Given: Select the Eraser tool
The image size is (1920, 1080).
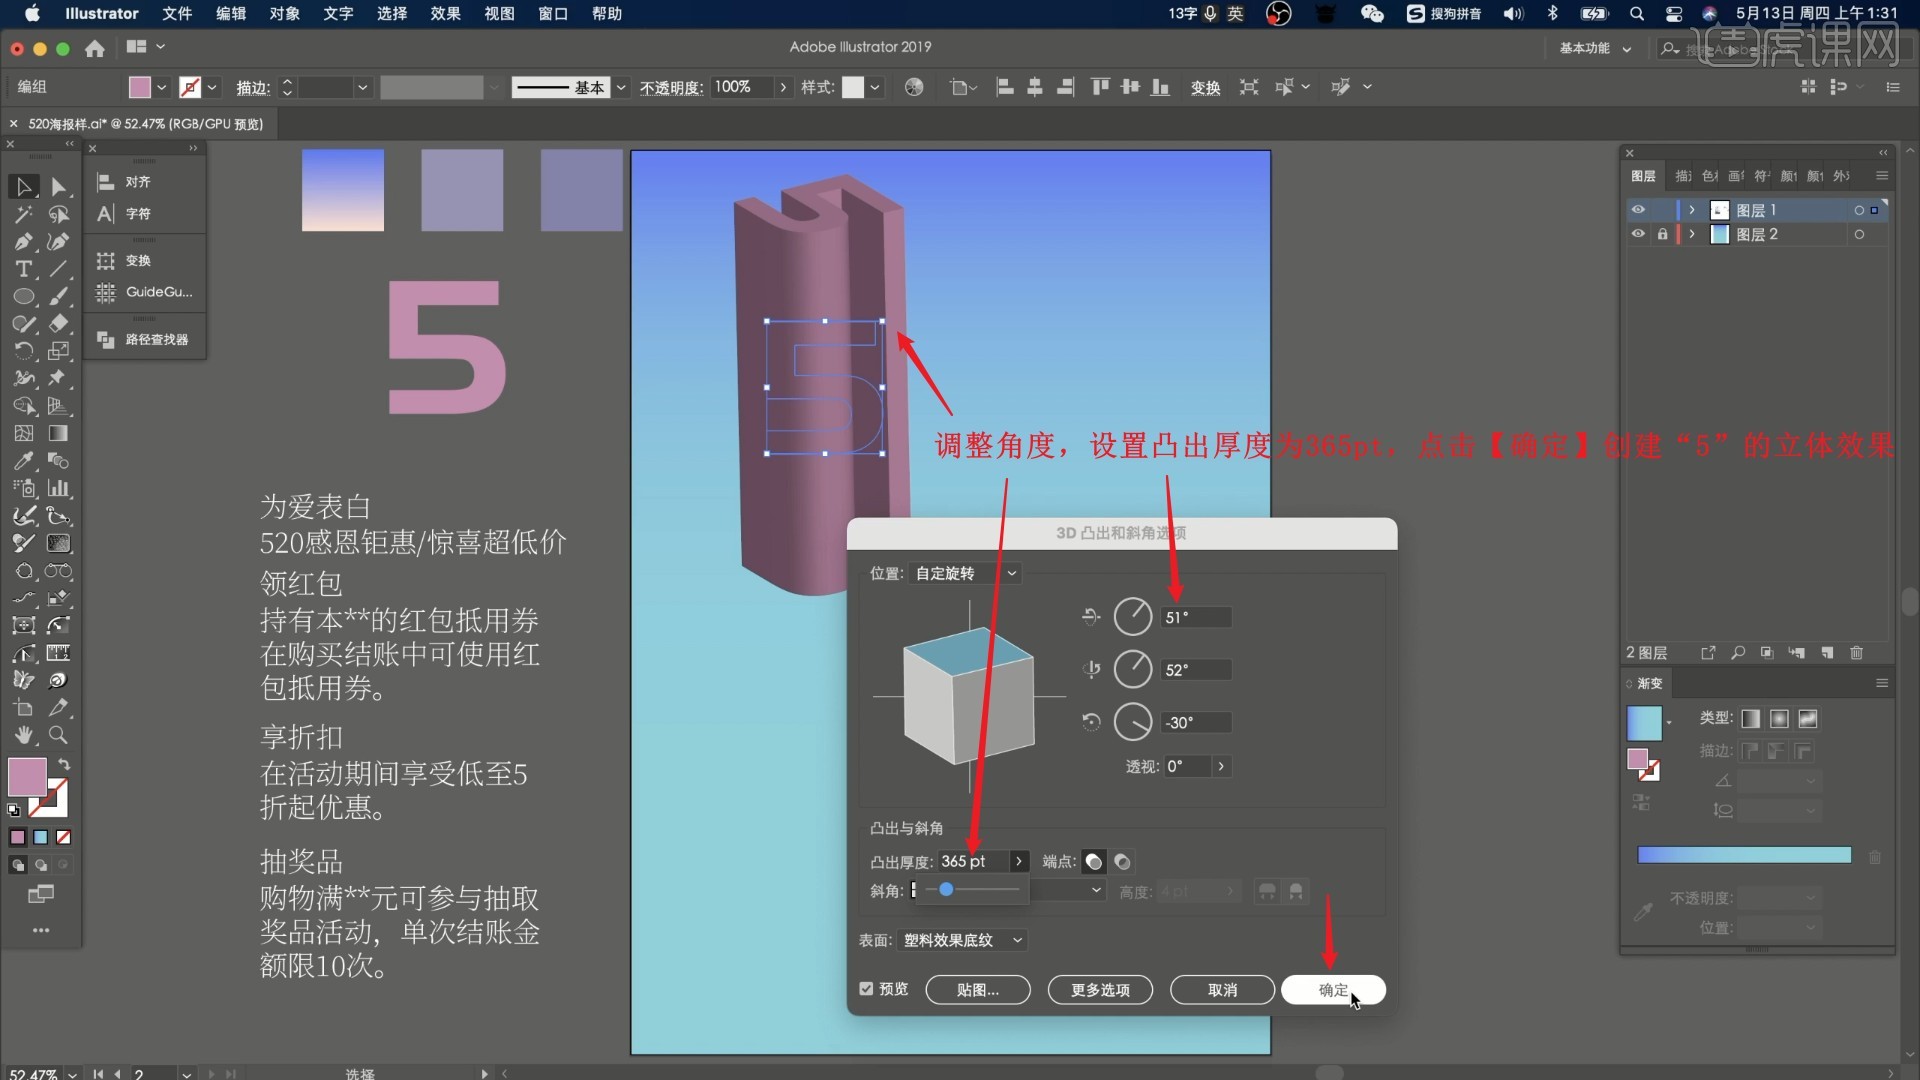Looking at the screenshot, I should click(x=58, y=324).
